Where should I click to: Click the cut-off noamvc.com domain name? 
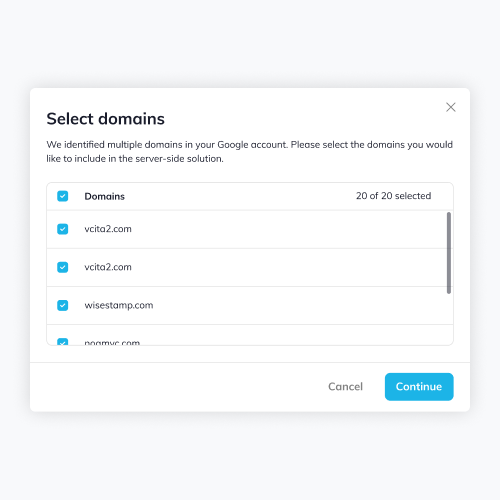pyautogui.click(x=112, y=342)
